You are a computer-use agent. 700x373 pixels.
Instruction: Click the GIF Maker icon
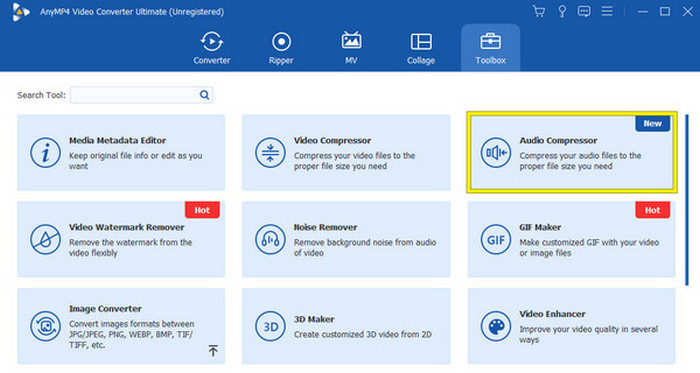496,240
